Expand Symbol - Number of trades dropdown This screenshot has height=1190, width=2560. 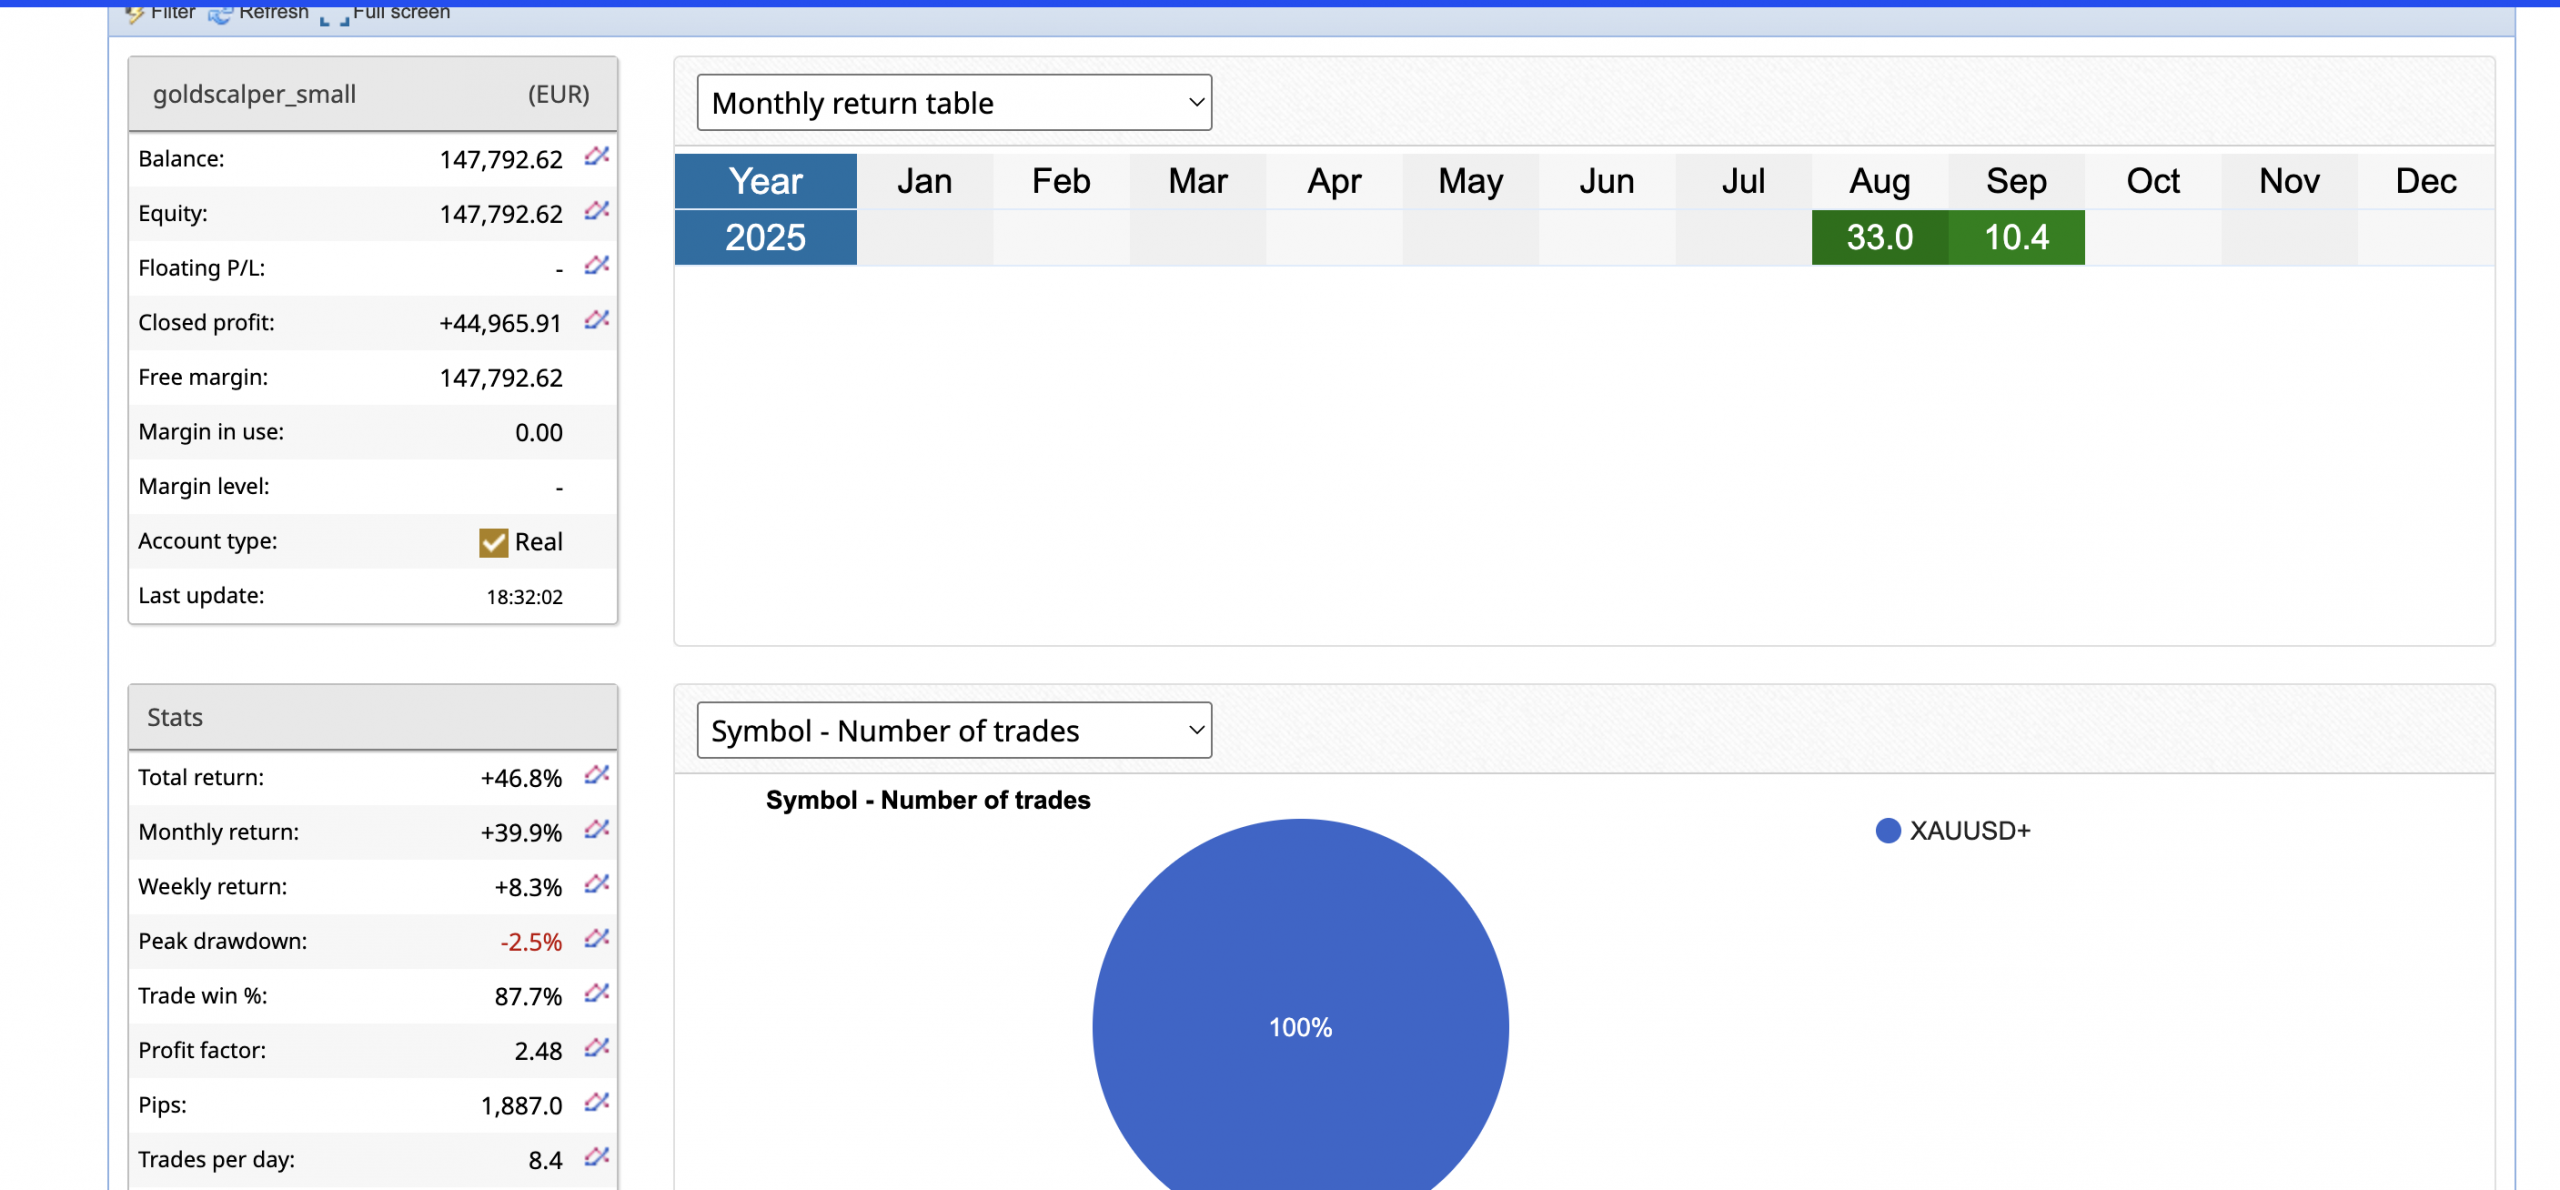[x=954, y=731]
